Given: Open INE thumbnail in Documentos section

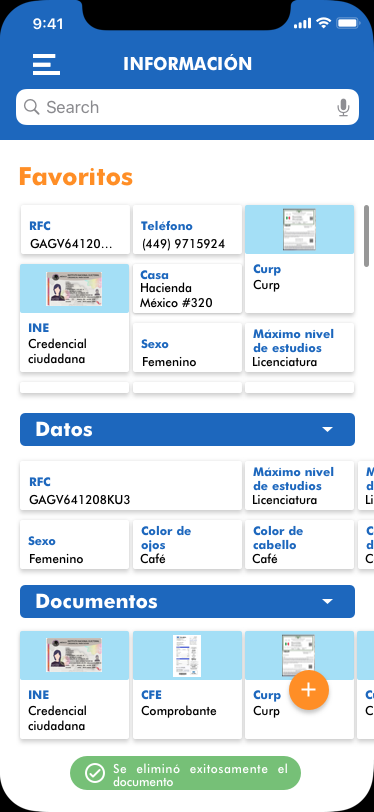Looking at the screenshot, I should click(75, 656).
